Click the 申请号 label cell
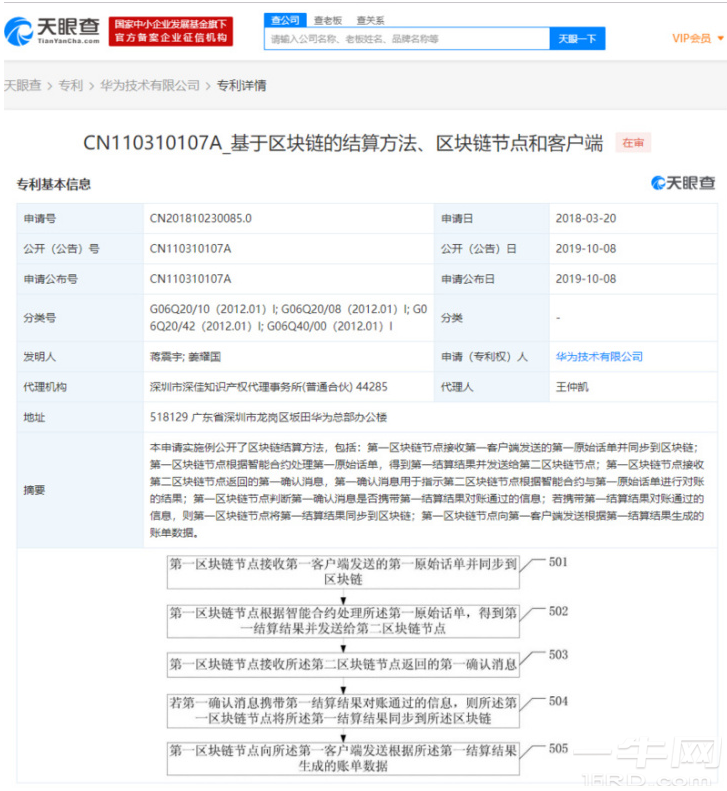This screenshot has height=791, width=727. click(80, 218)
